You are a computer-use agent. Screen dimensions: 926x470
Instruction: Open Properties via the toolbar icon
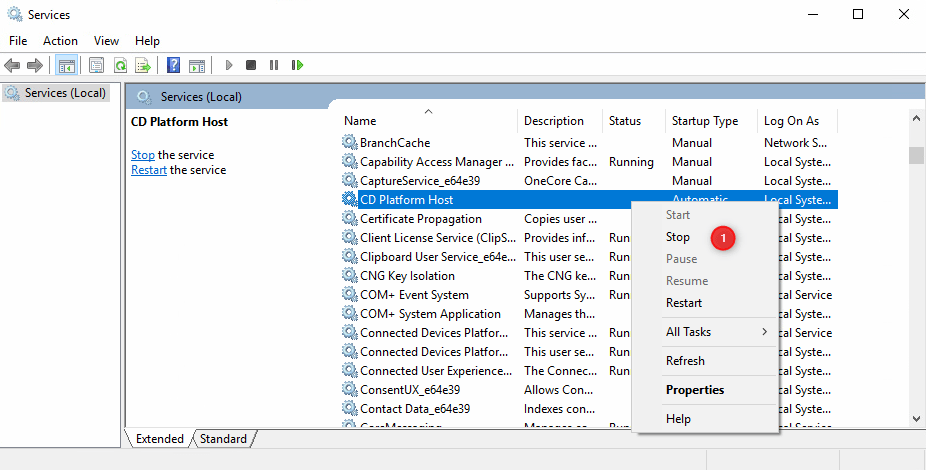click(x=97, y=65)
